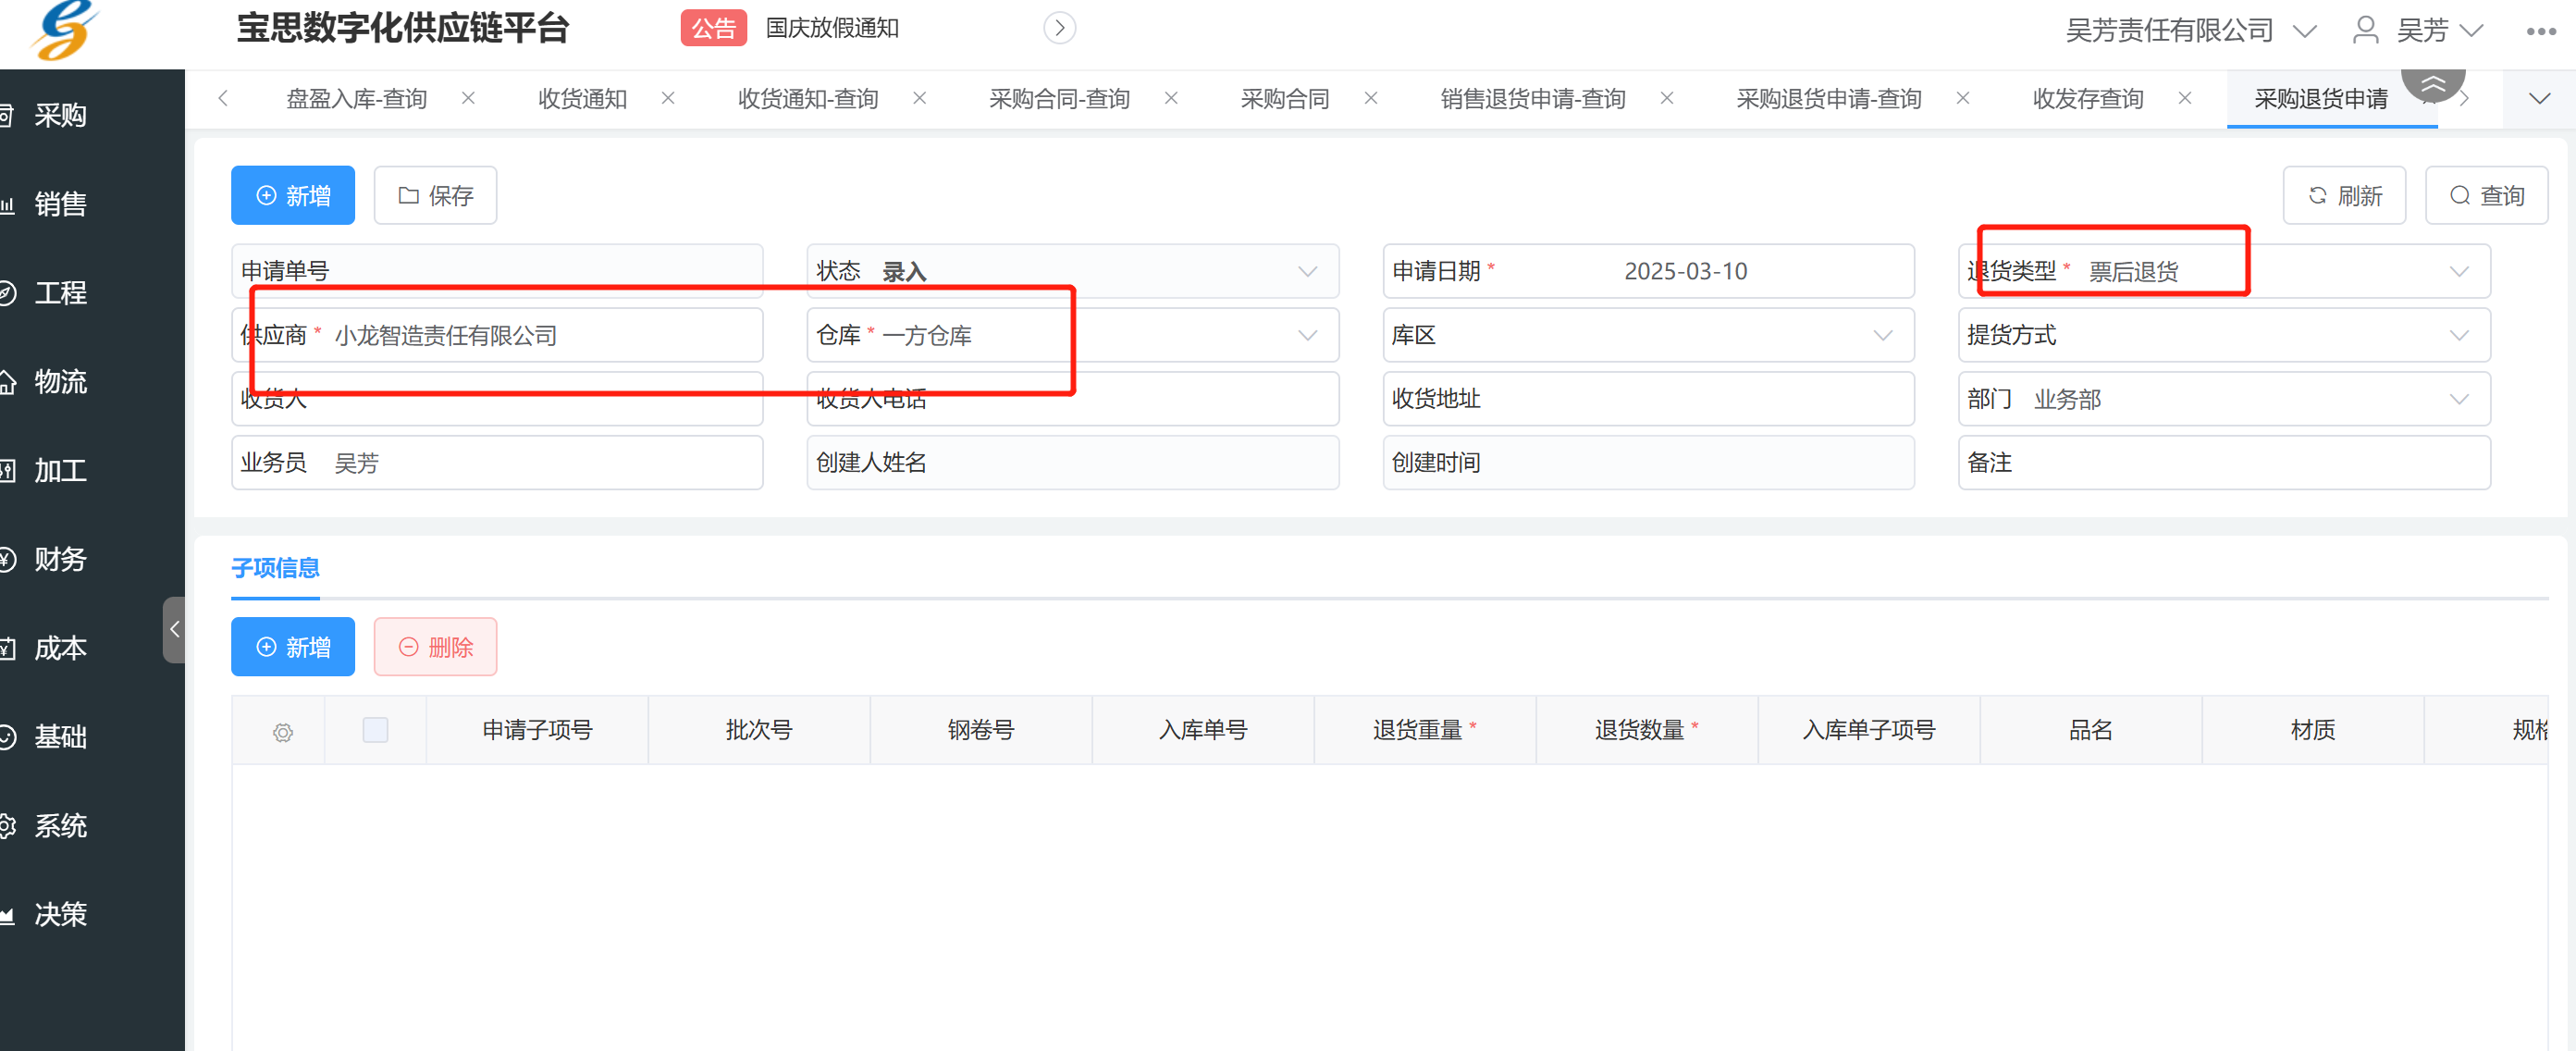
Task: Open the more options ellipsis menu
Action: [x=2540, y=31]
